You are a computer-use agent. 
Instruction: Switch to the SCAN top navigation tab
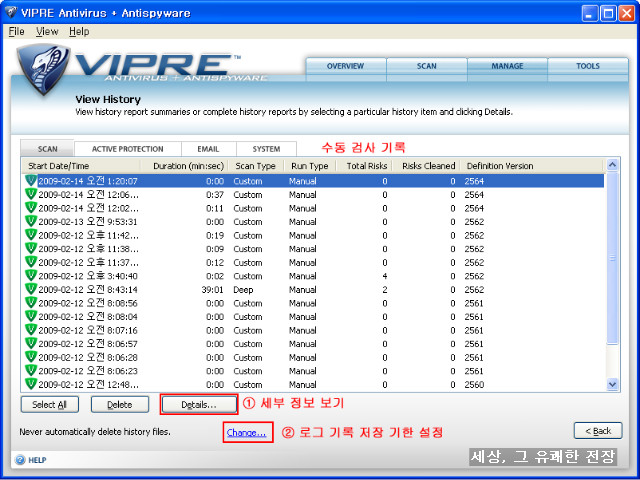427,67
